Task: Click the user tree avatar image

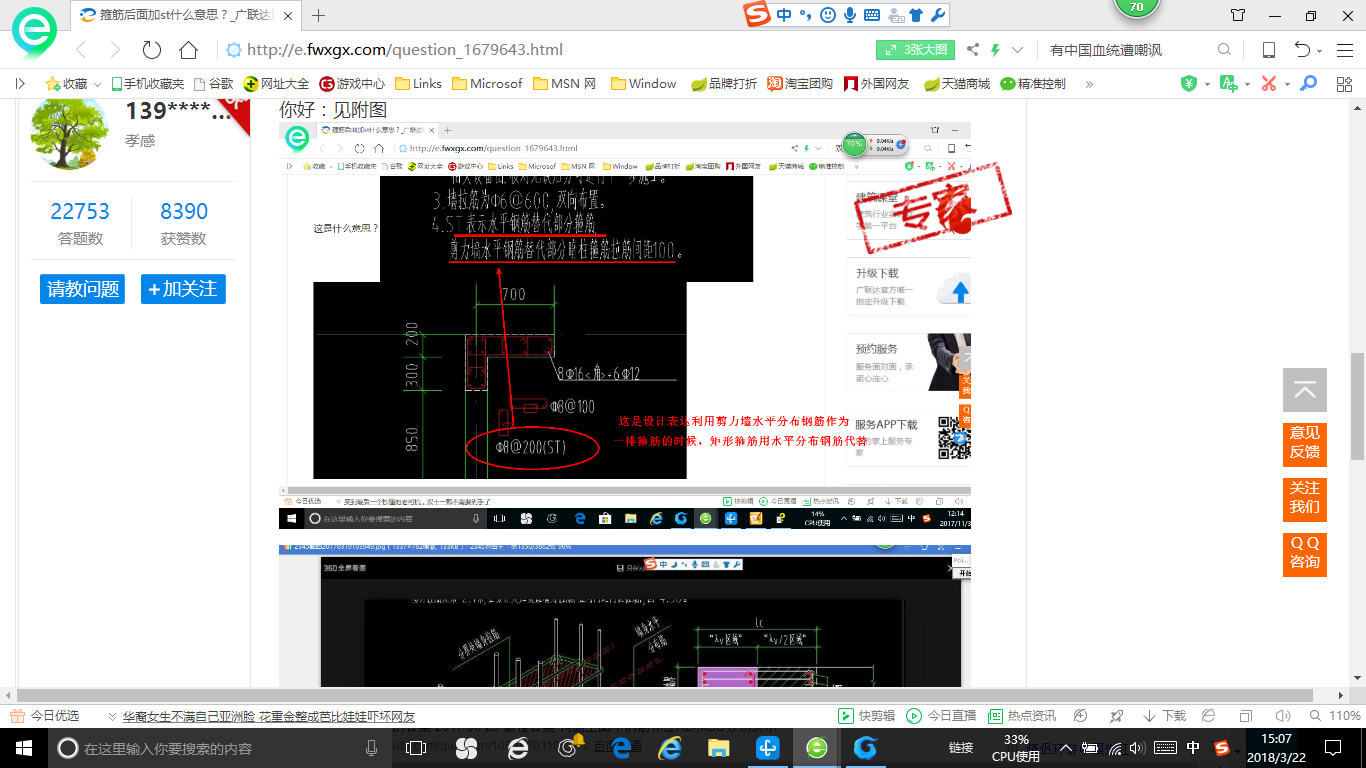Action: [69, 134]
